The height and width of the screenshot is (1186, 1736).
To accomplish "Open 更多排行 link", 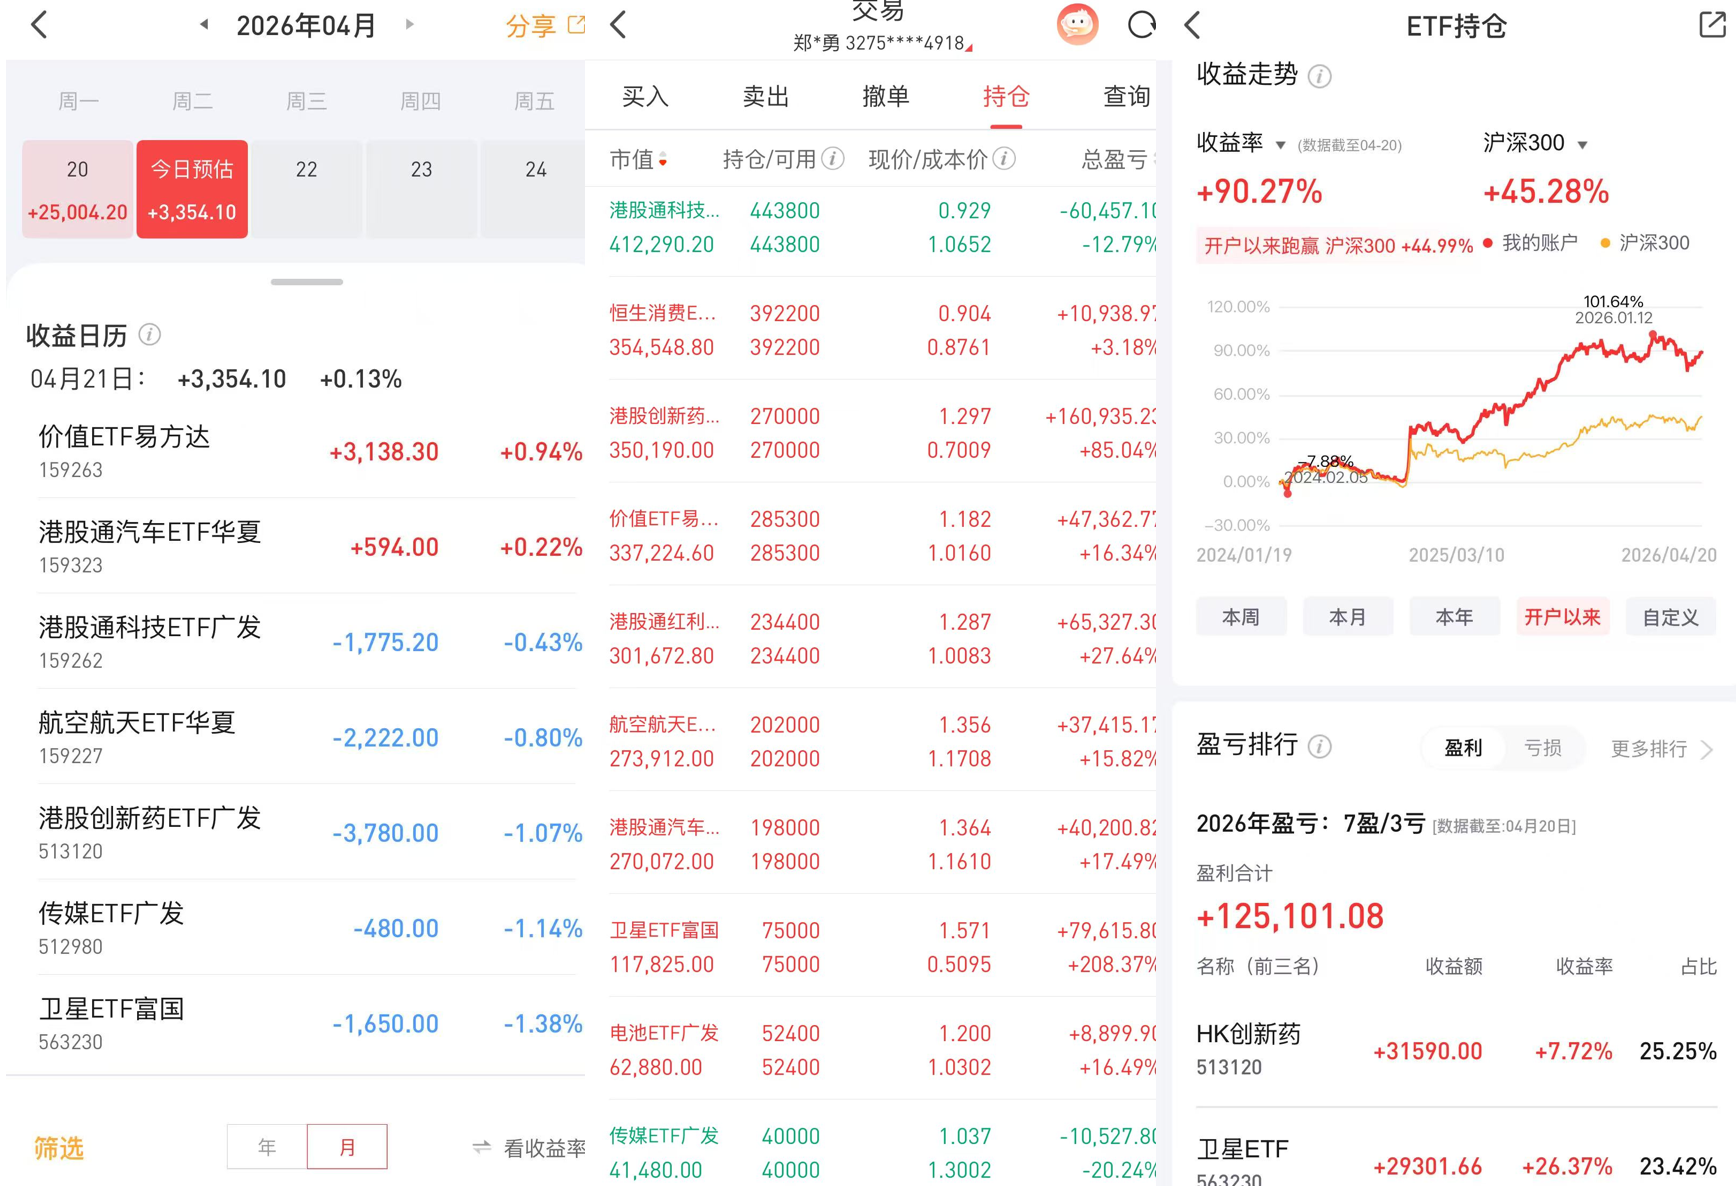I will (1662, 748).
